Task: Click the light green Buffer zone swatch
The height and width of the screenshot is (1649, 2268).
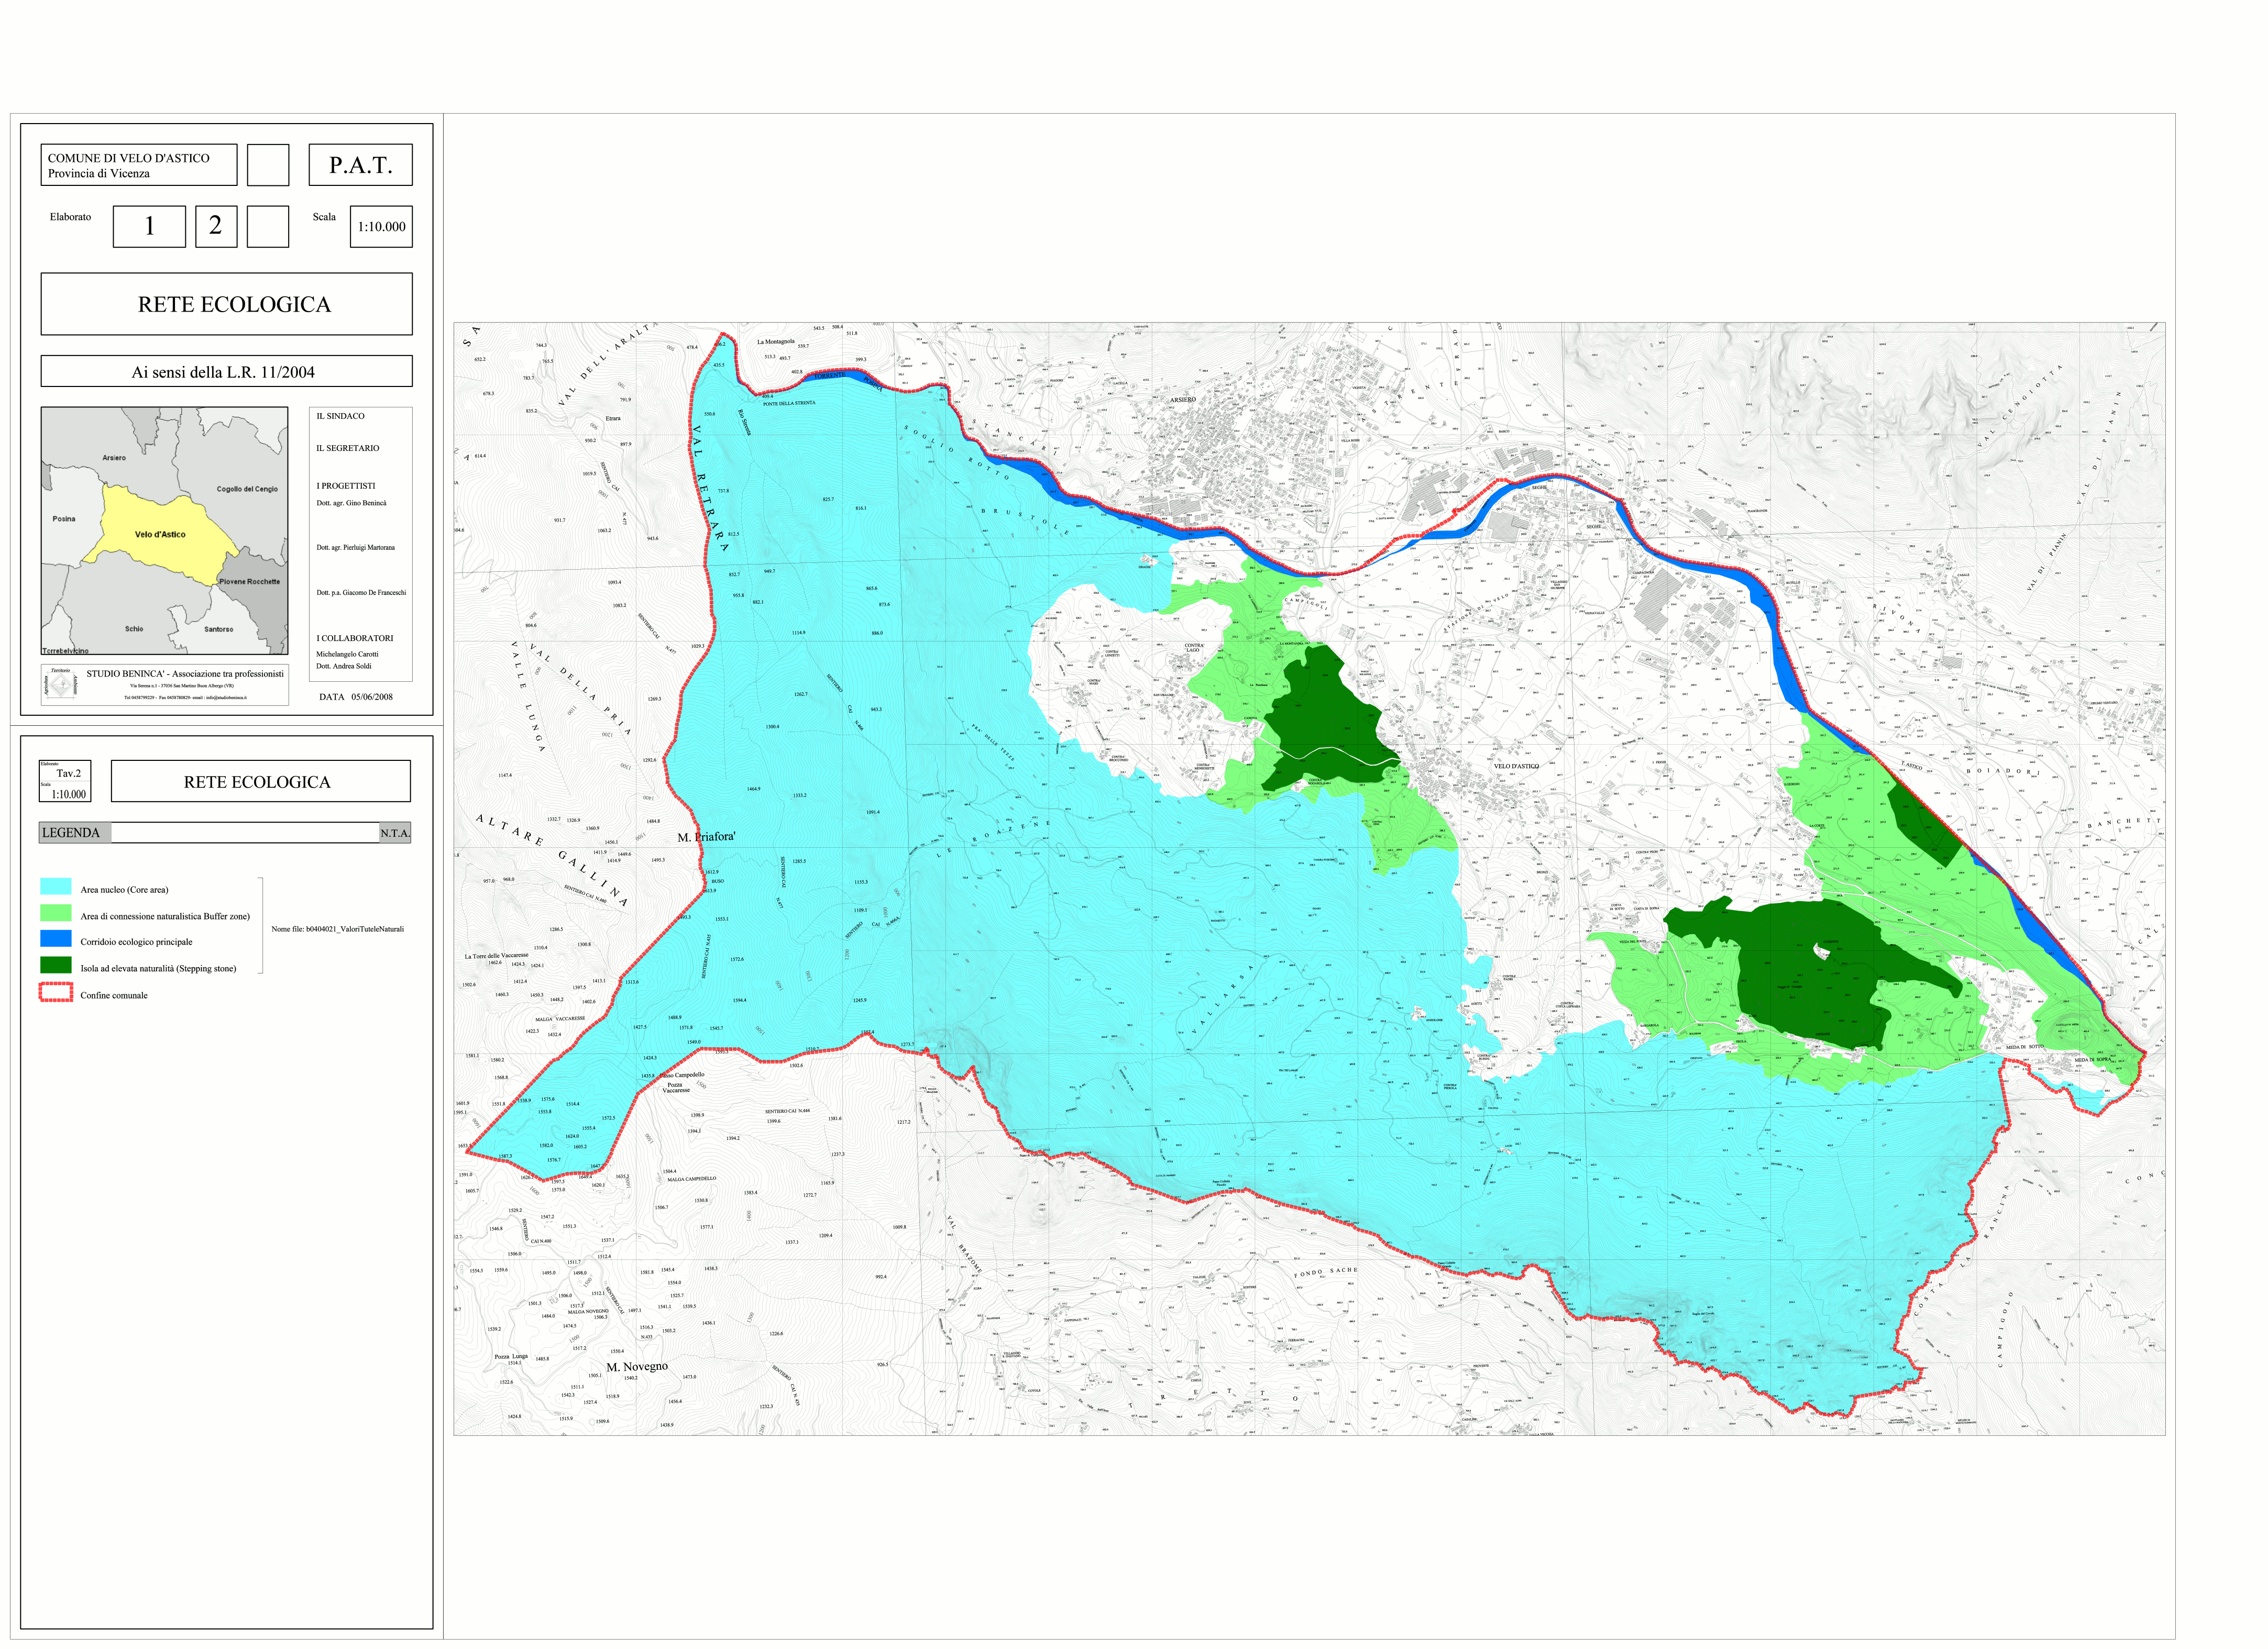Action: click(56, 913)
